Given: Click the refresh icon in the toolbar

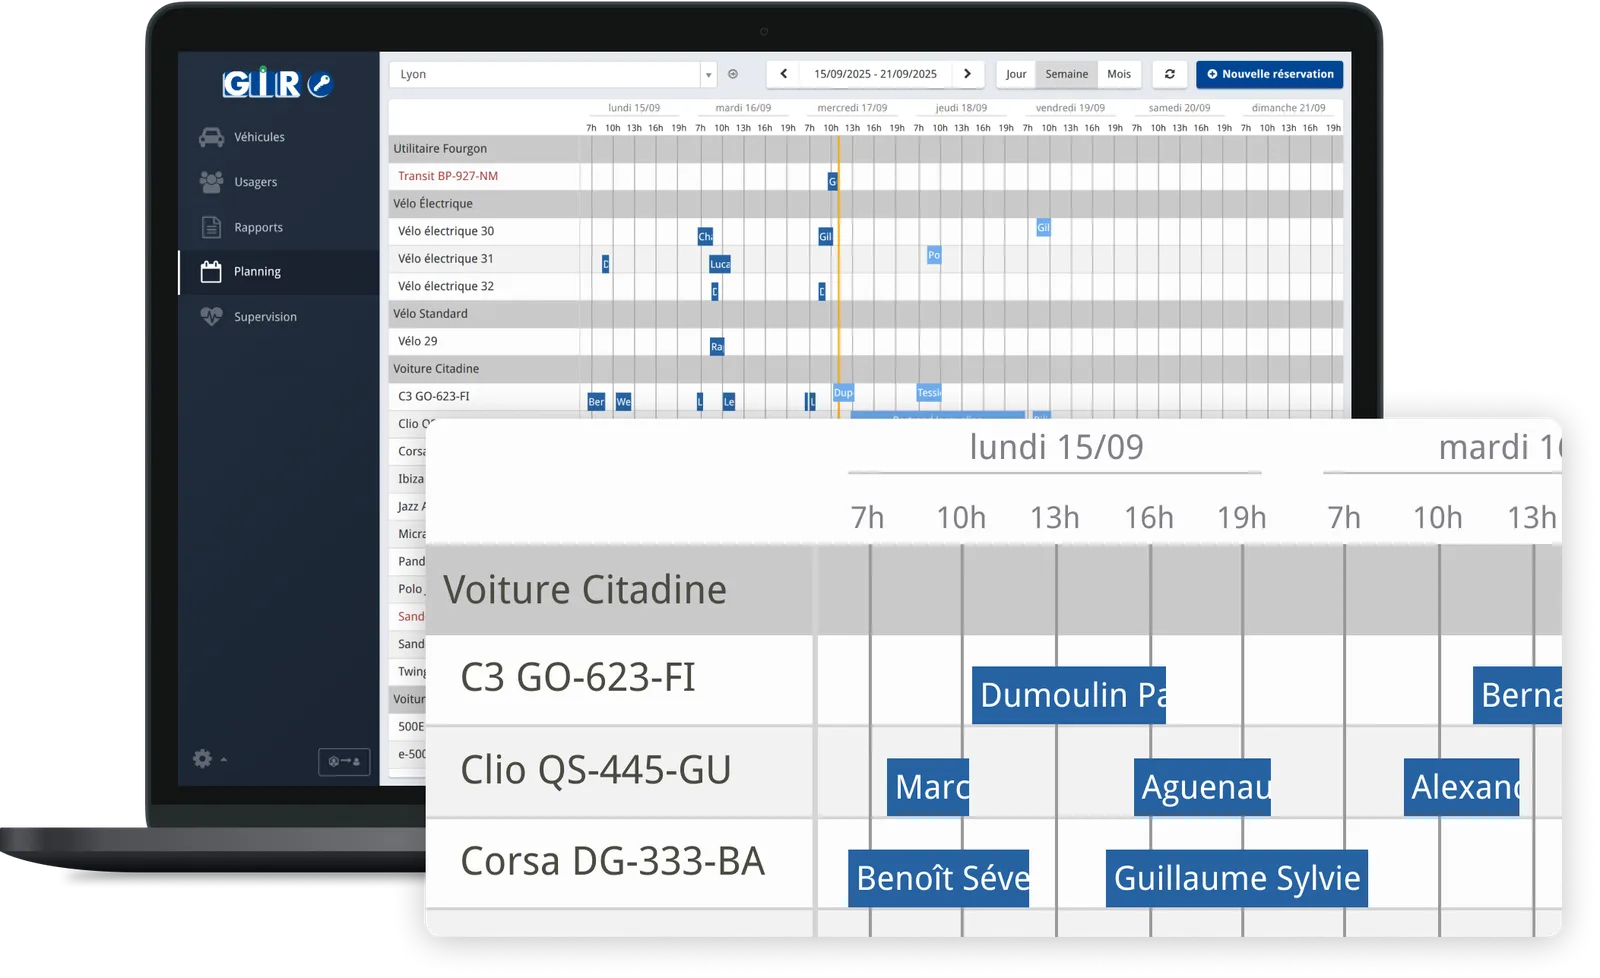Looking at the screenshot, I should [x=1169, y=74].
